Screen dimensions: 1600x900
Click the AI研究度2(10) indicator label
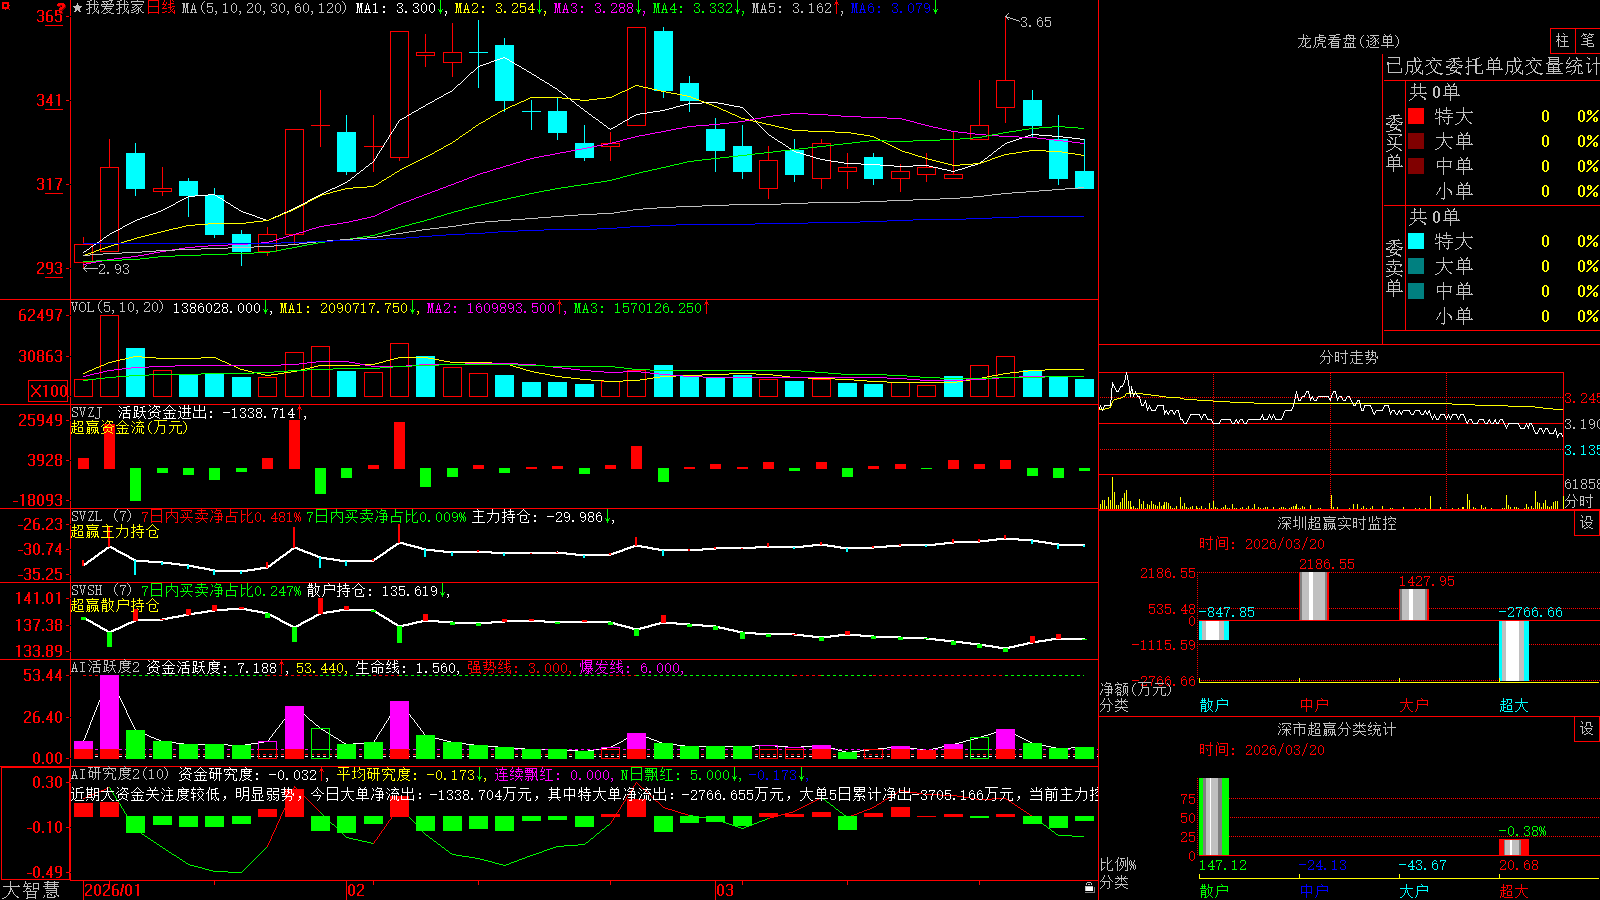[120, 774]
